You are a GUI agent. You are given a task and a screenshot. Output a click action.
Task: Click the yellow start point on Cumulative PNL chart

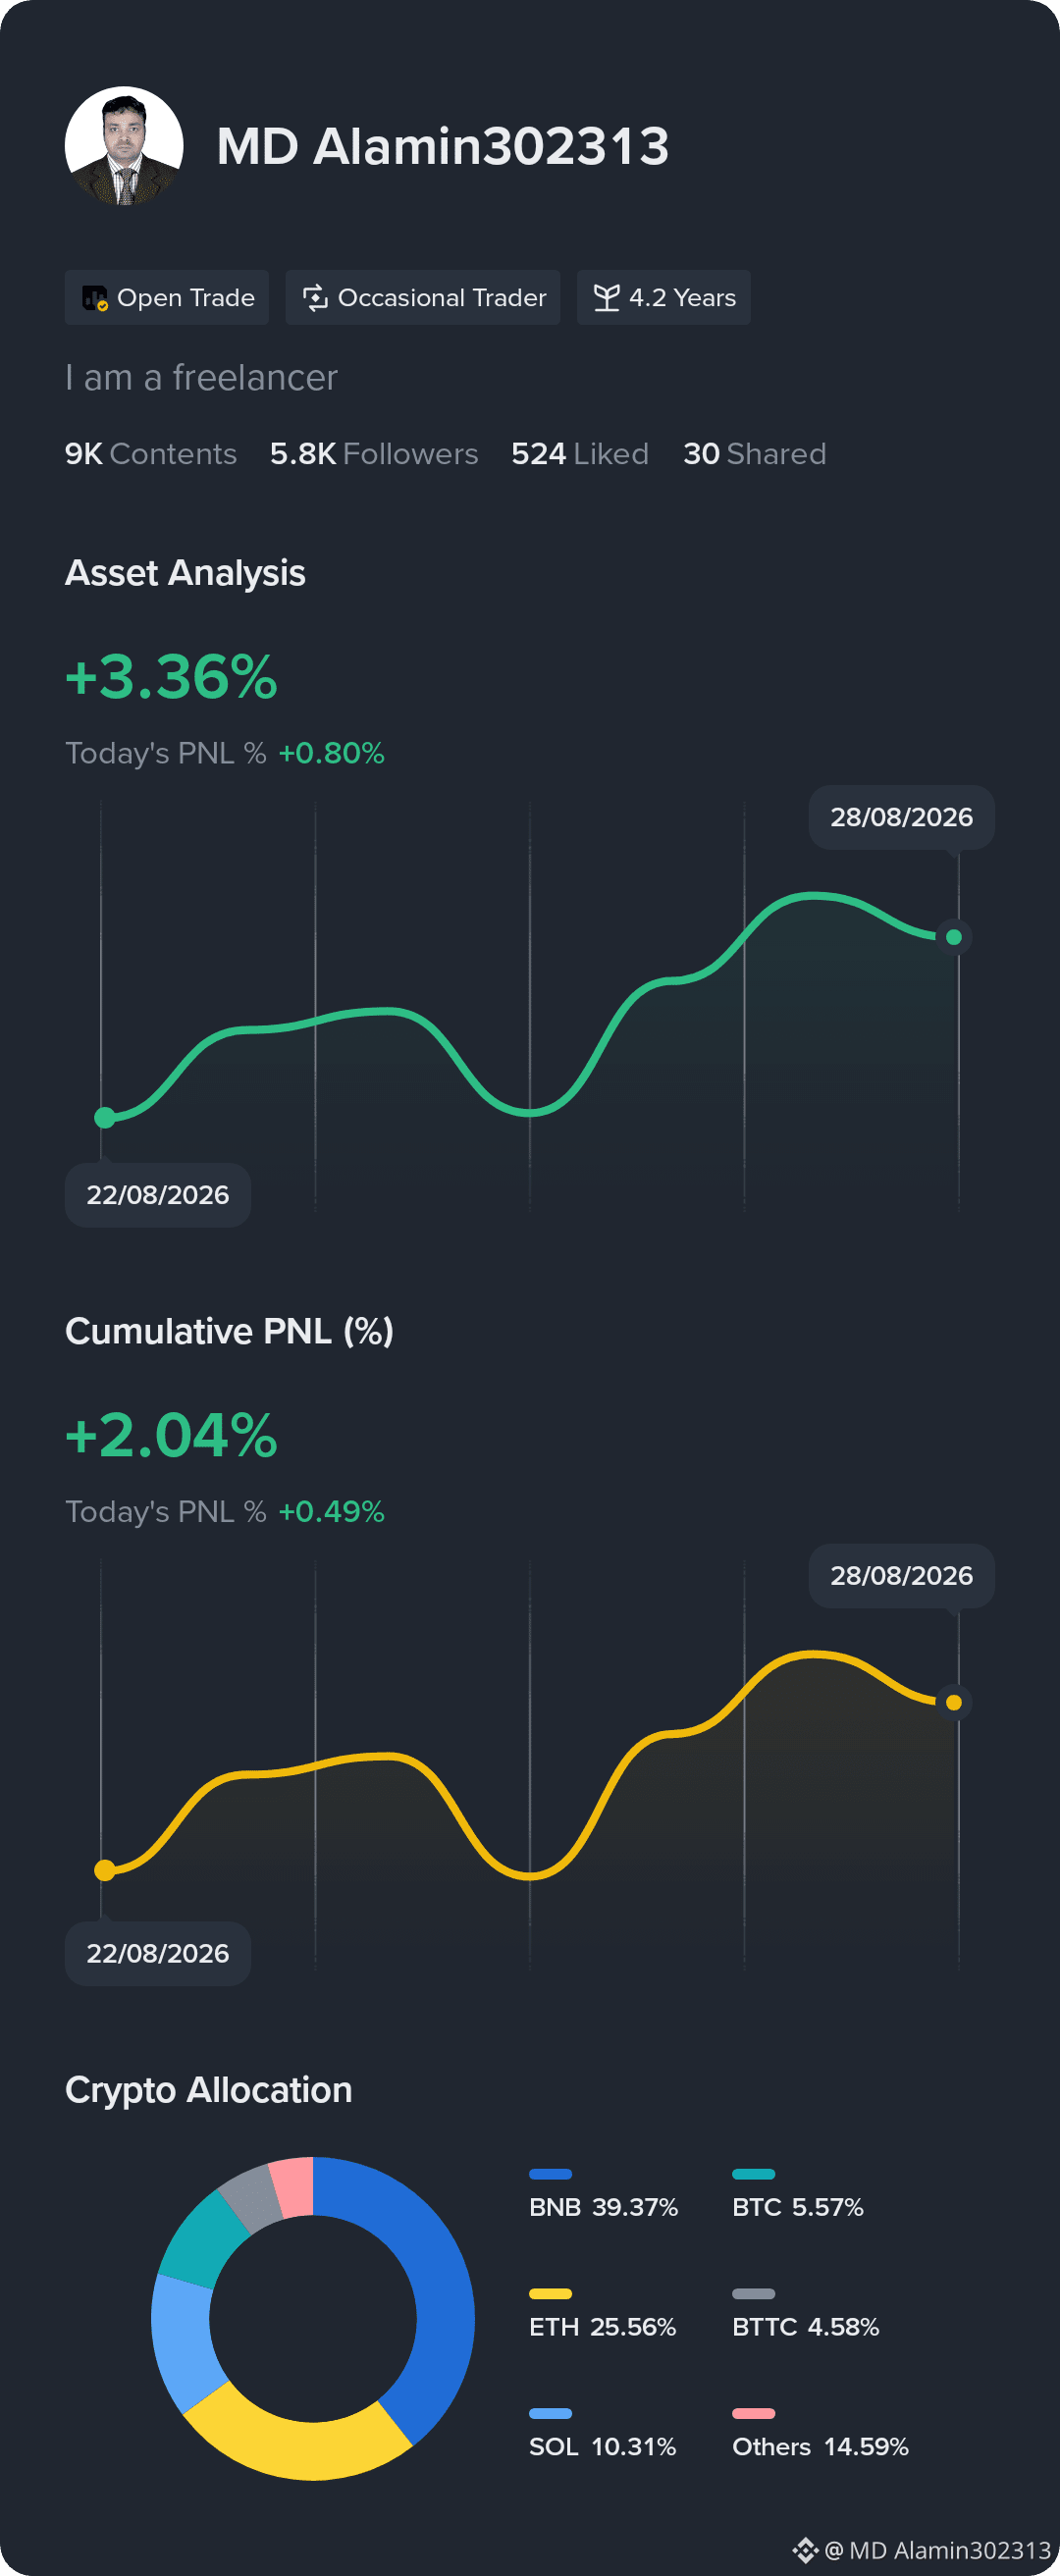[x=104, y=1870]
